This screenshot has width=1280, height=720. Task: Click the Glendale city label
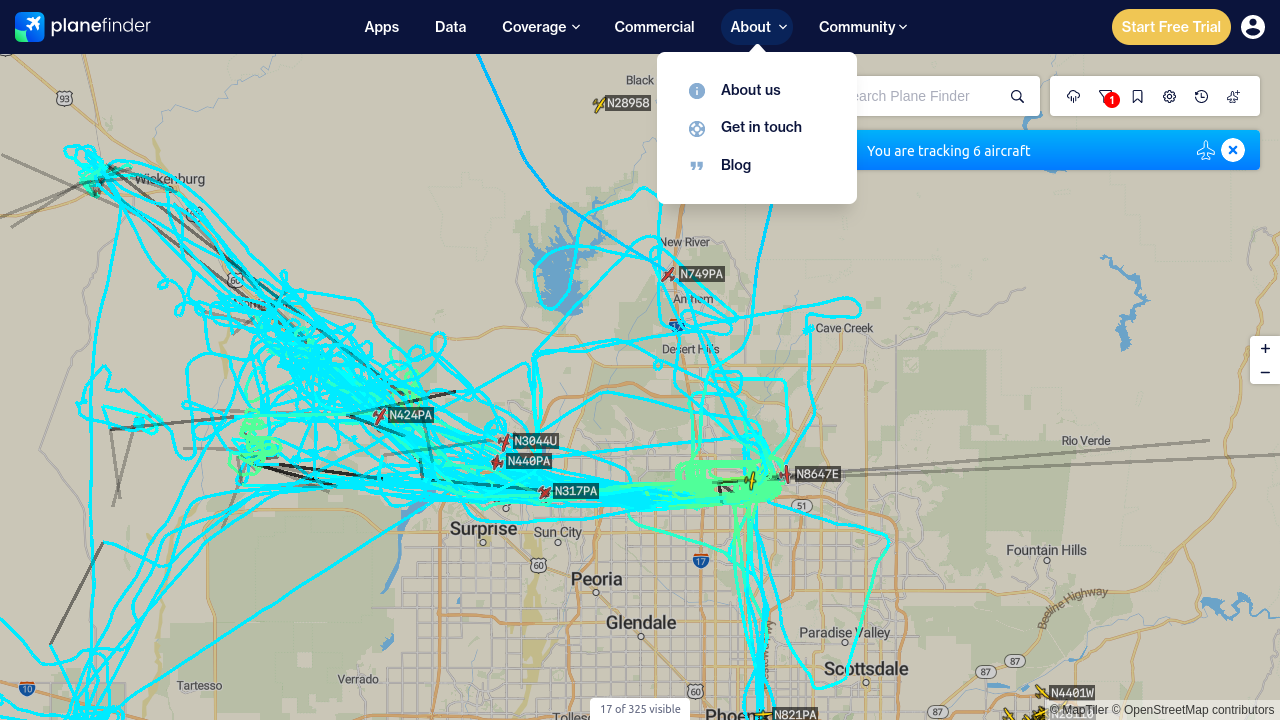[641, 623]
